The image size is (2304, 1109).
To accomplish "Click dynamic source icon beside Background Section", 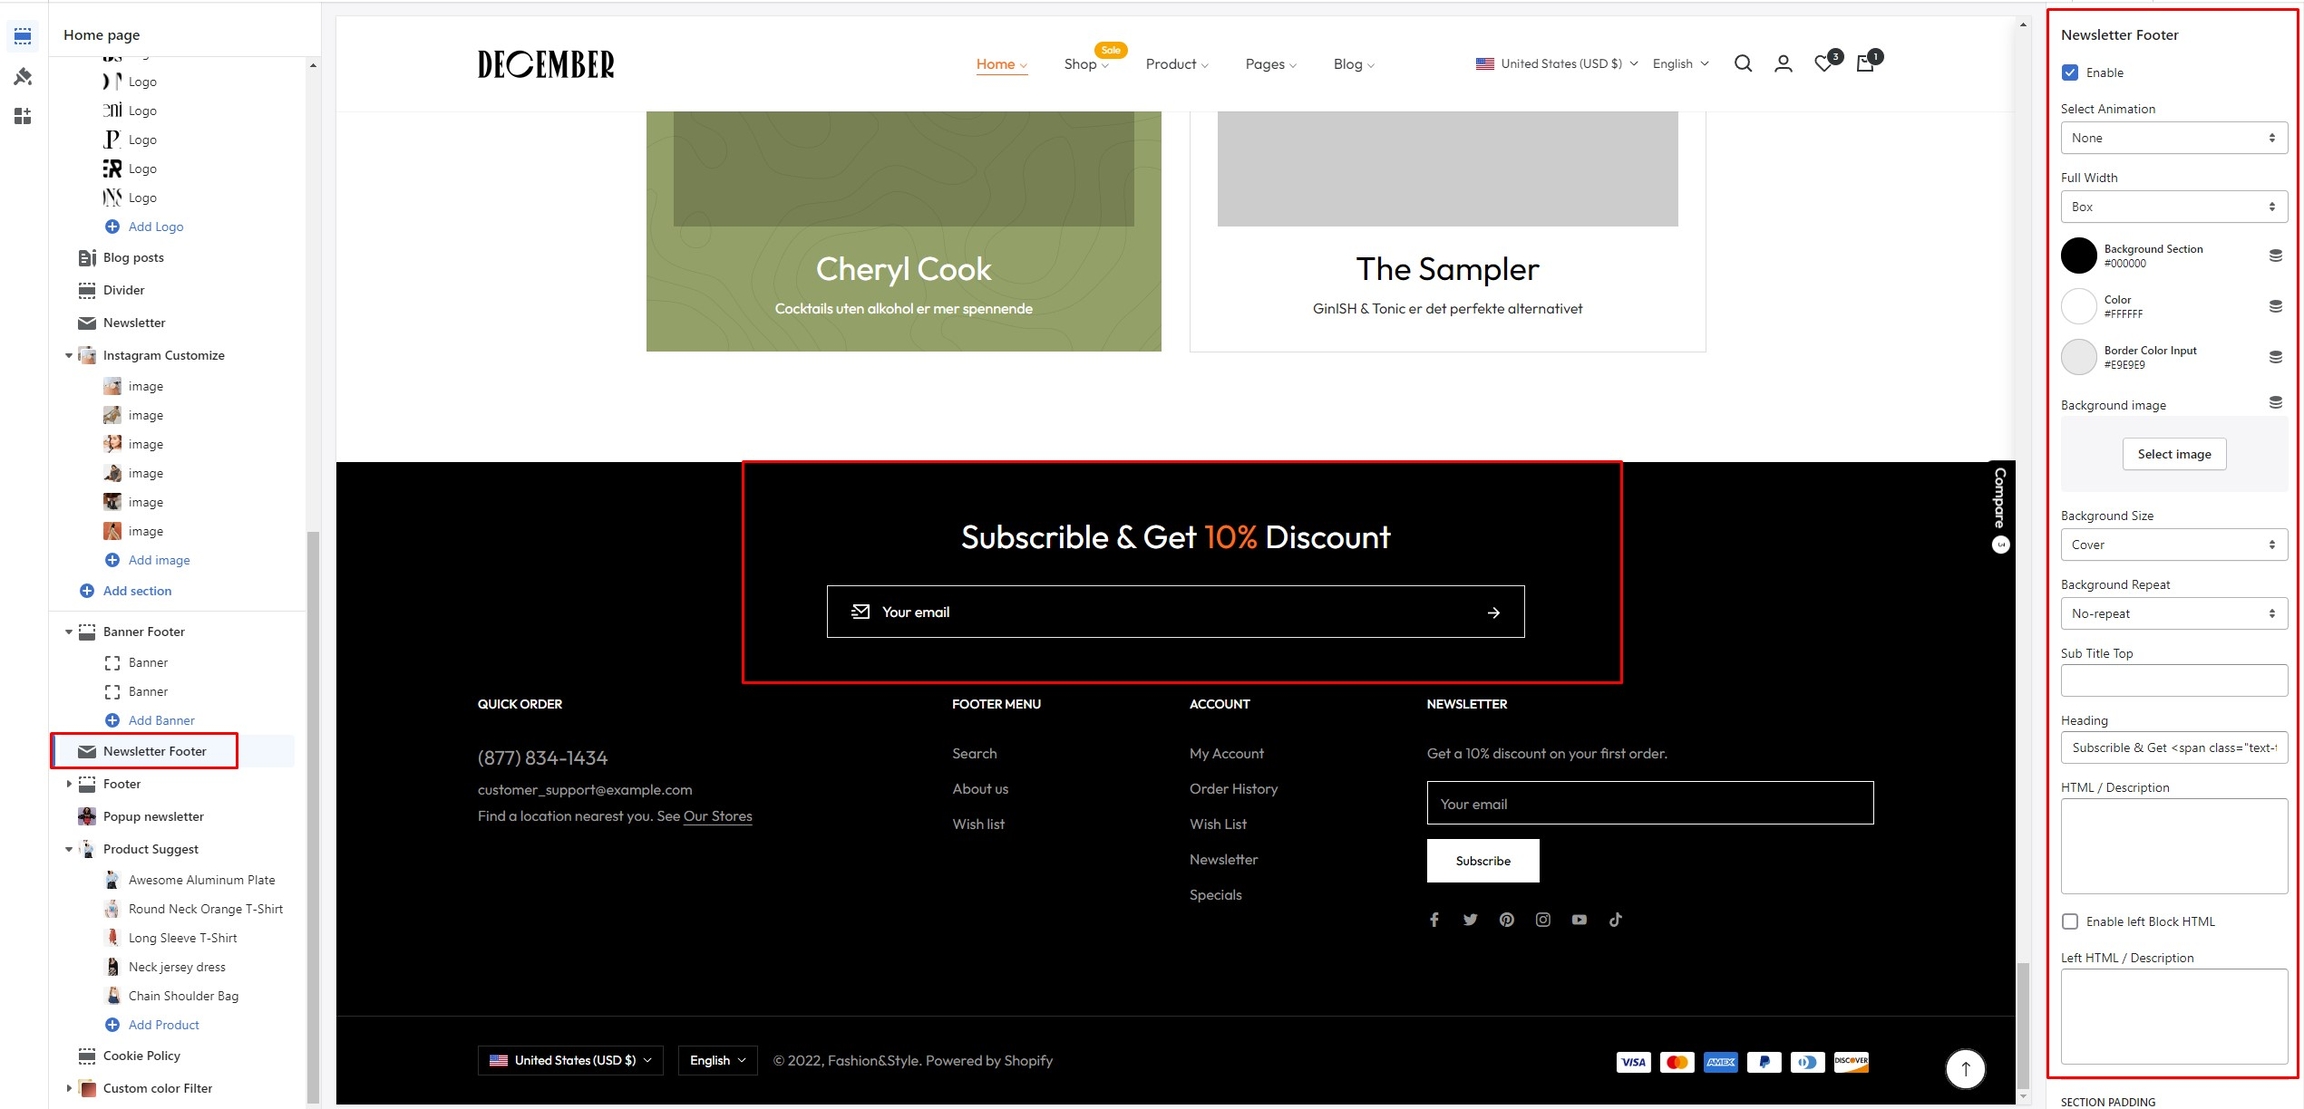I will coord(2275,256).
